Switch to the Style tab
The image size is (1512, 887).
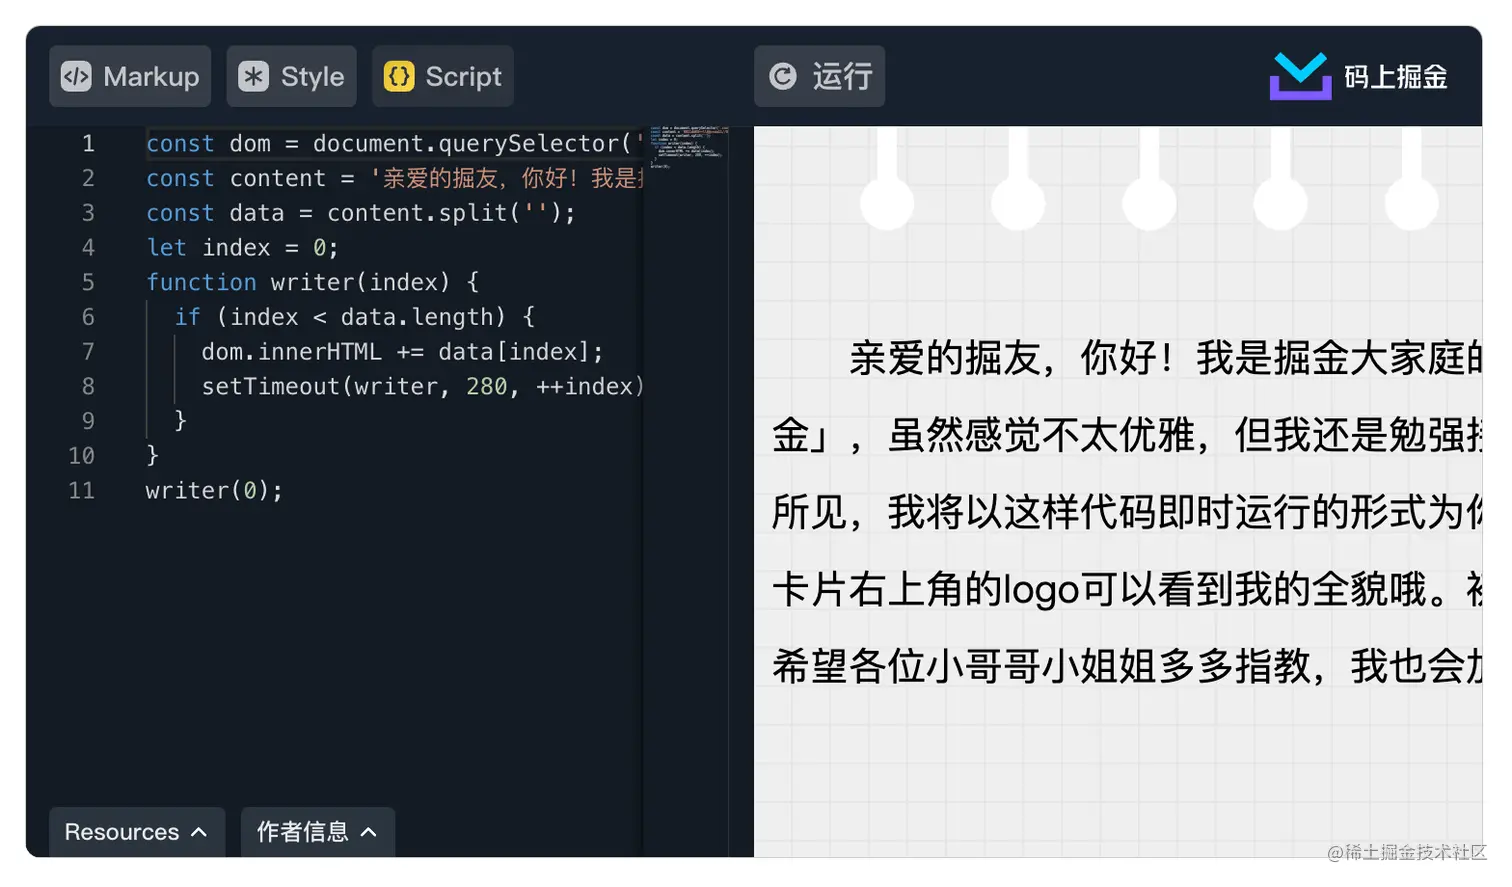click(x=291, y=77)
